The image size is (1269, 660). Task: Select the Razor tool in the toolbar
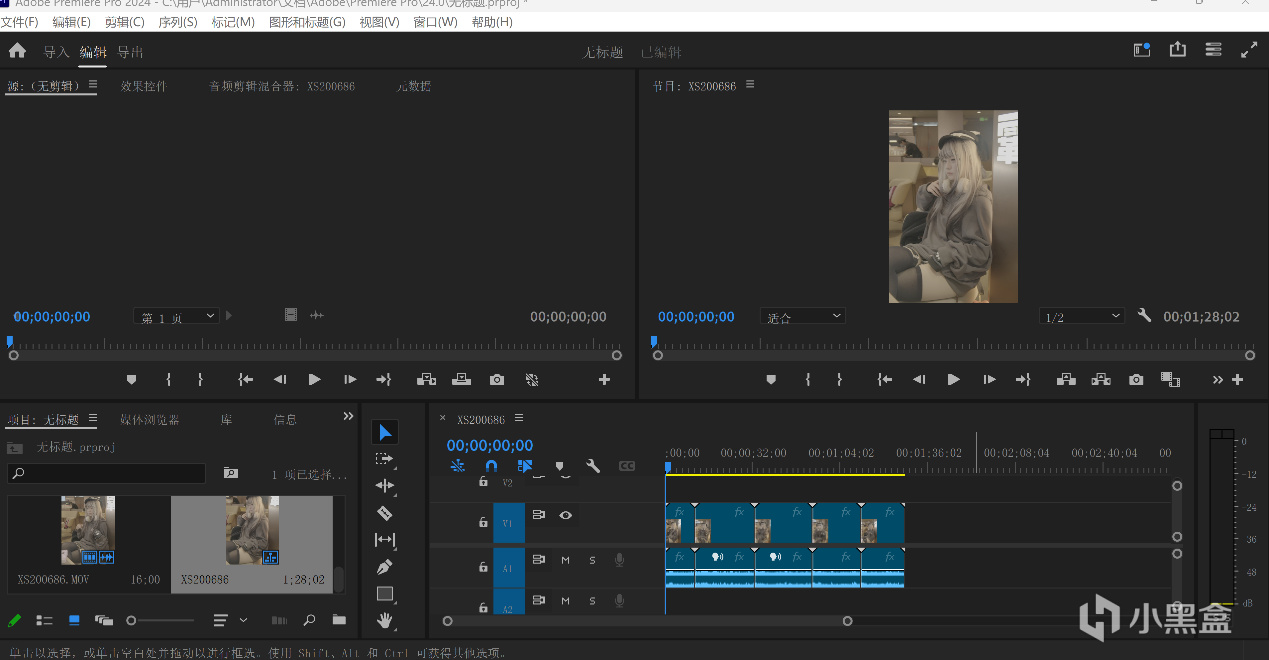click(x=385, y=513)
